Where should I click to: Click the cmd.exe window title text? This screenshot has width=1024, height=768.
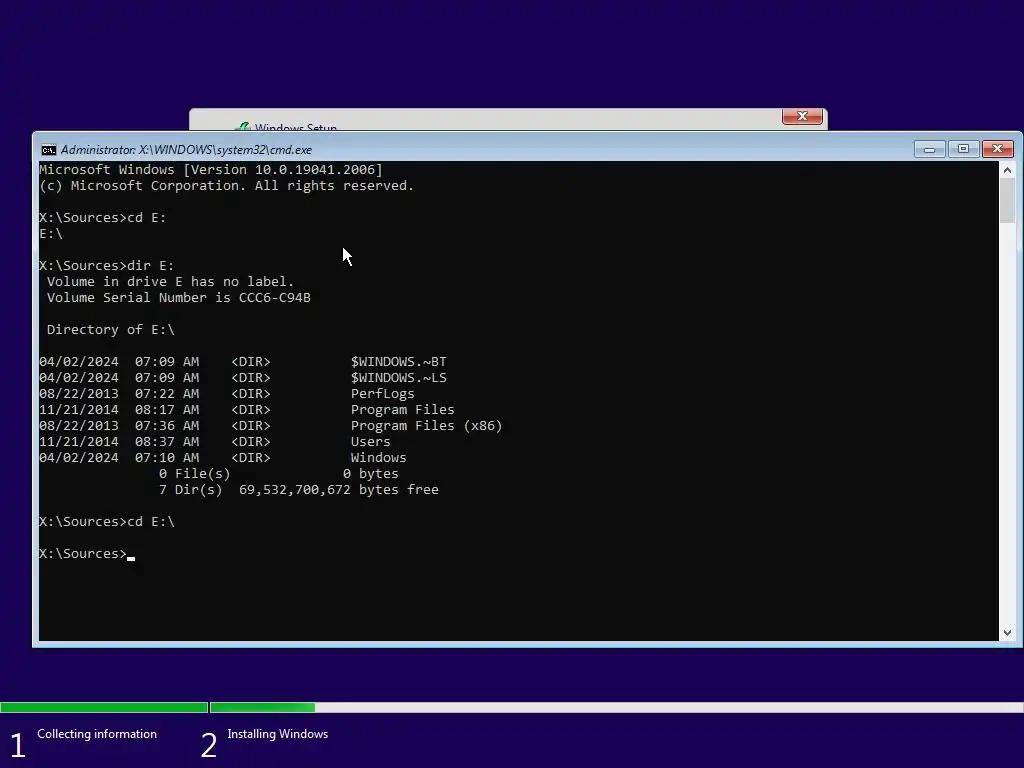click(x=186, y=150)
